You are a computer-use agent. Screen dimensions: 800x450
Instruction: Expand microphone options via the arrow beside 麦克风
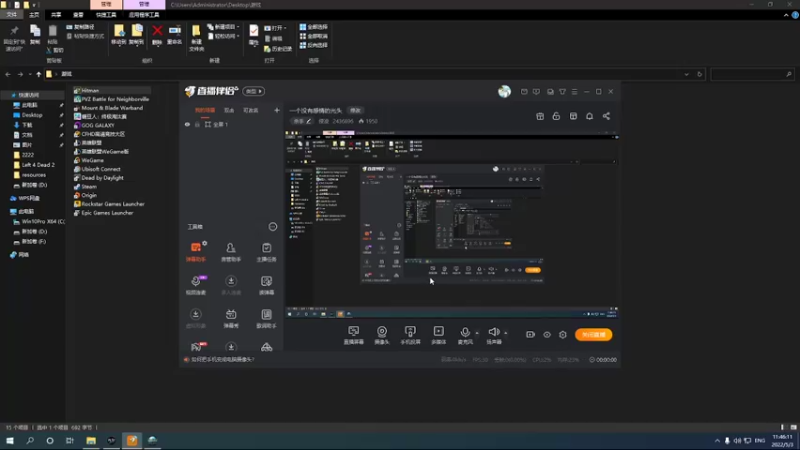tap(477, 333)
